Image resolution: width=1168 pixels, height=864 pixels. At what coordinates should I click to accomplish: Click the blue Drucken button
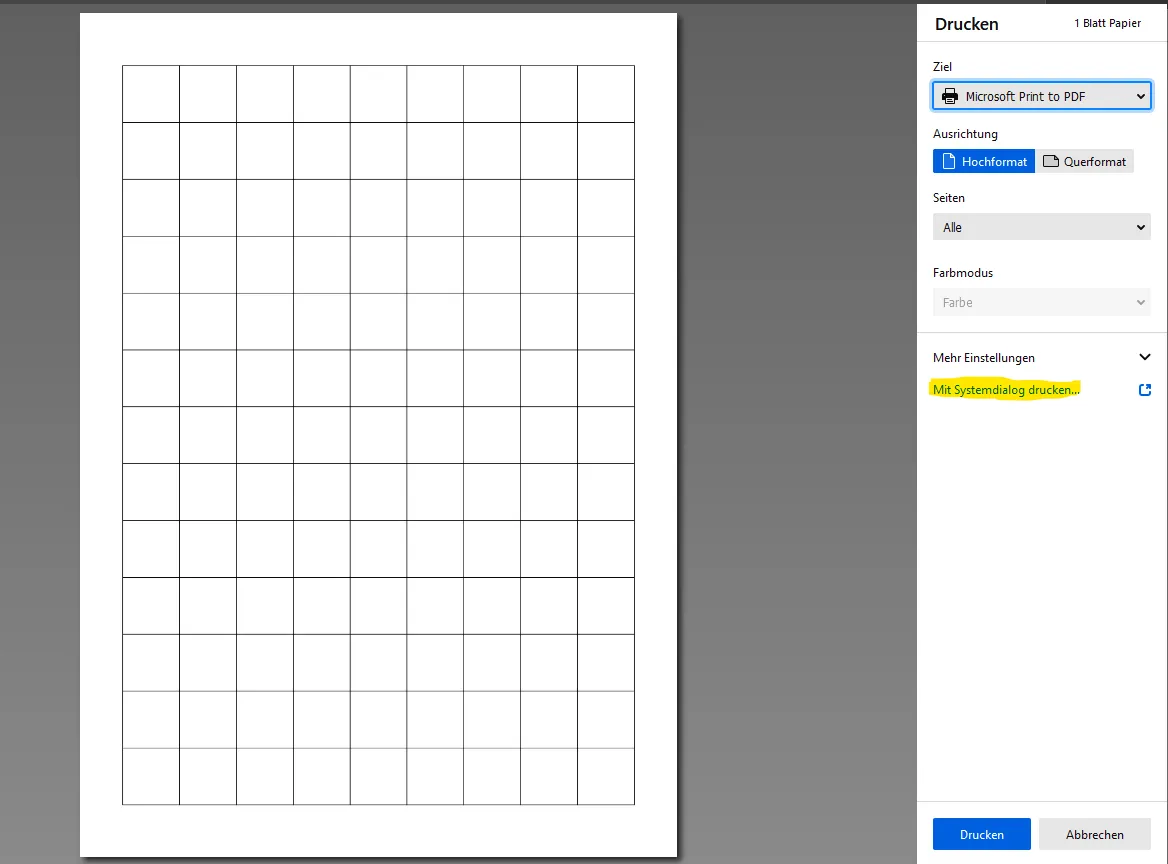[982, 834]
